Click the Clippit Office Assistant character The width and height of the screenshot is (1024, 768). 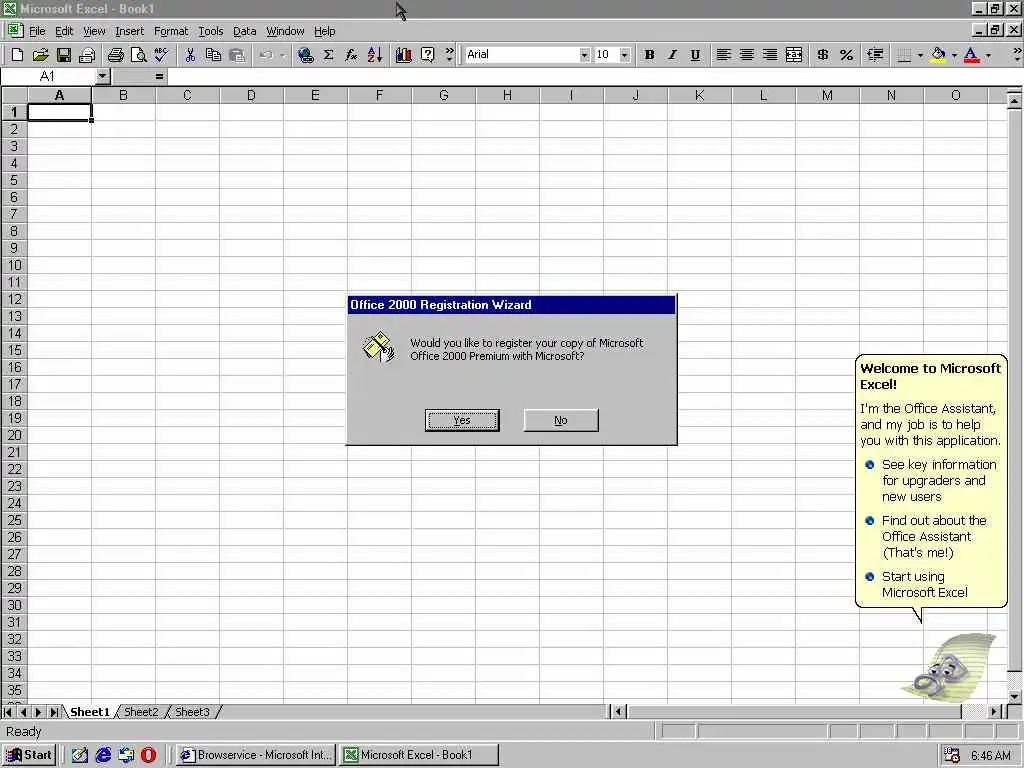tap(950, 667)
